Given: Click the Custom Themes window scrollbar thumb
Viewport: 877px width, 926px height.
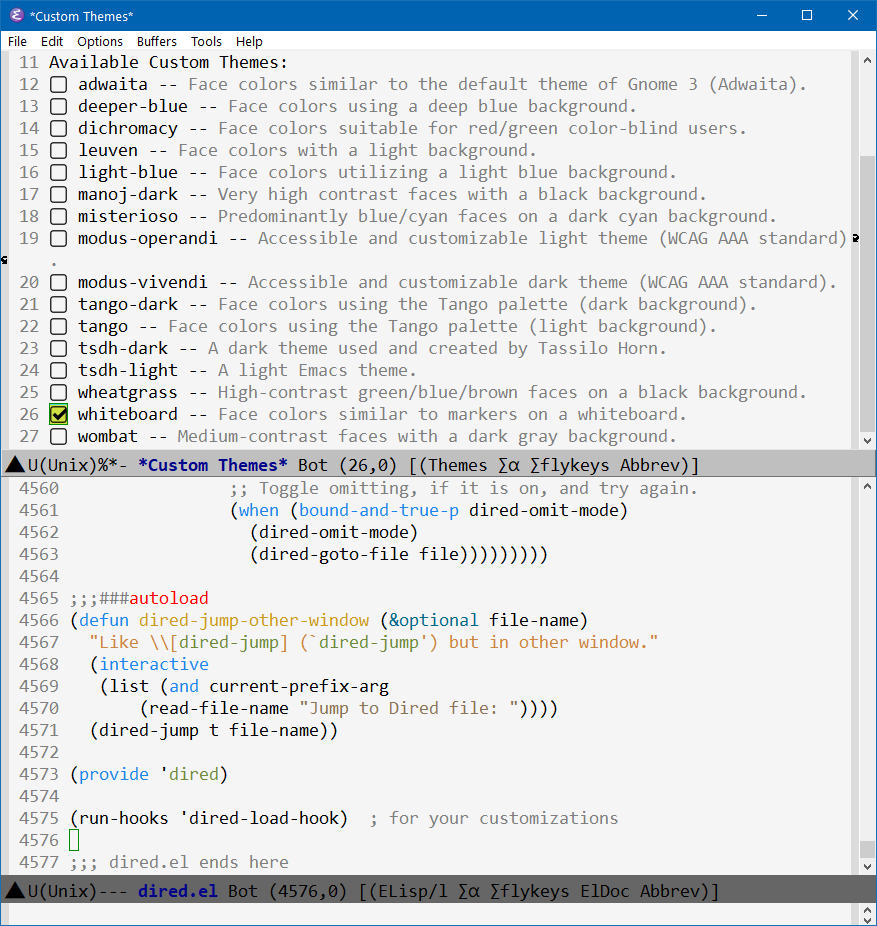Looking at the screenshot, I should tap(867, 294).
